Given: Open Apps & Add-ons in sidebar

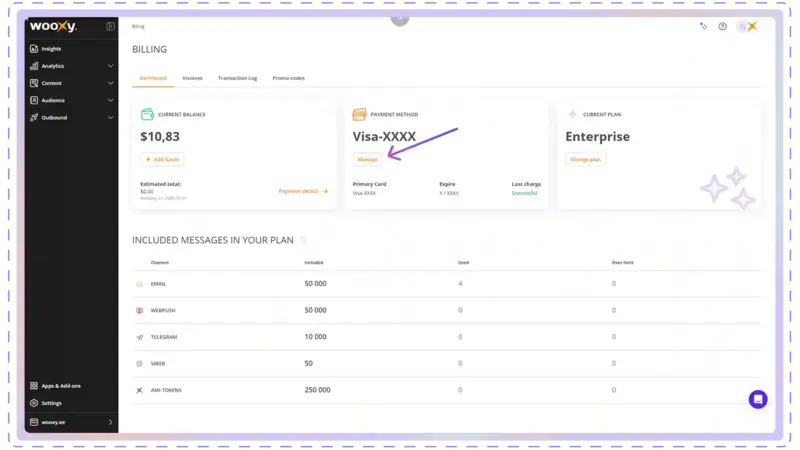Looking at the screenshot, I should pos(61,386).
